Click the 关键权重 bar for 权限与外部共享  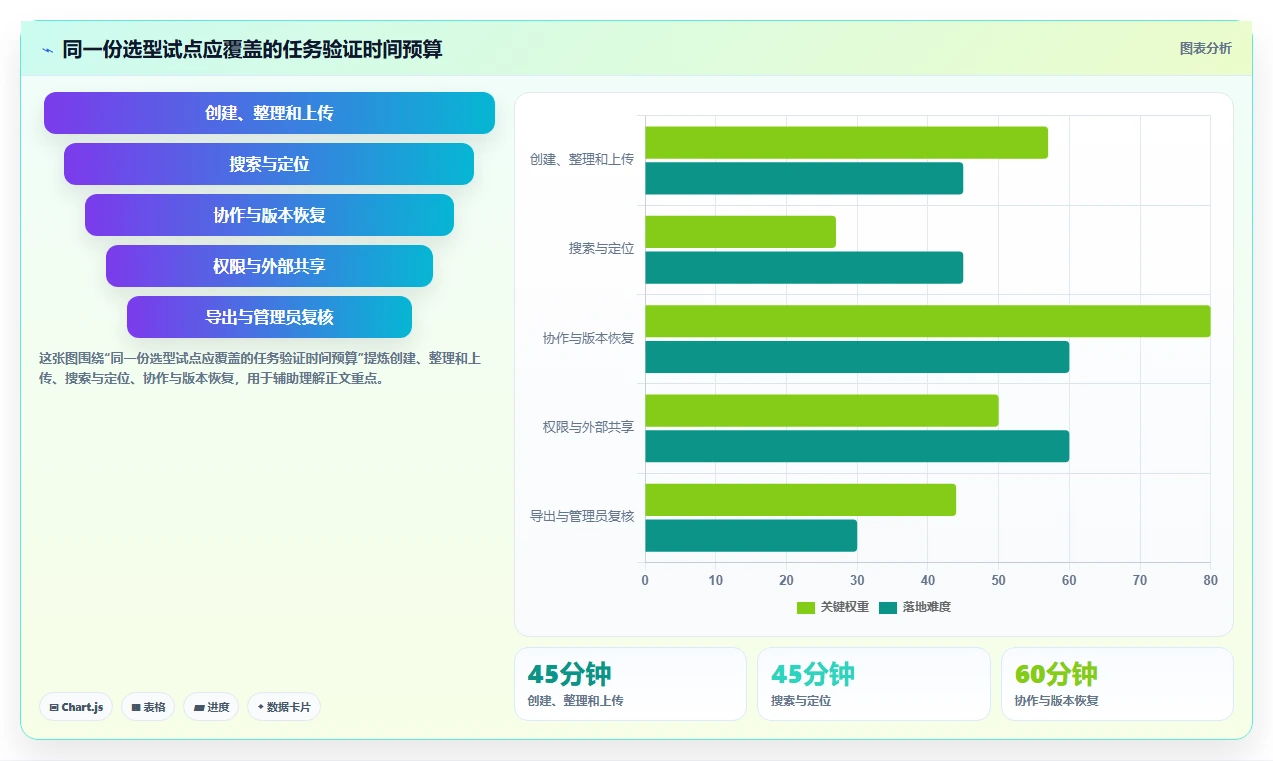pyautogui.click(x=822, y=411)
